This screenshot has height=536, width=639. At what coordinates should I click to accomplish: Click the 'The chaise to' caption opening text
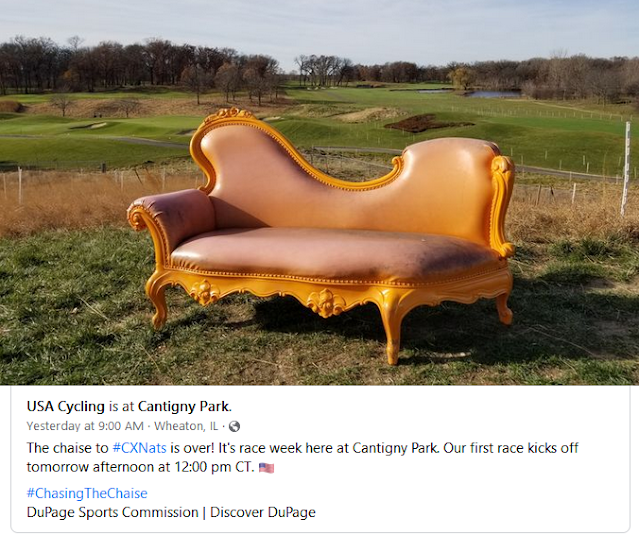point(68,448)
